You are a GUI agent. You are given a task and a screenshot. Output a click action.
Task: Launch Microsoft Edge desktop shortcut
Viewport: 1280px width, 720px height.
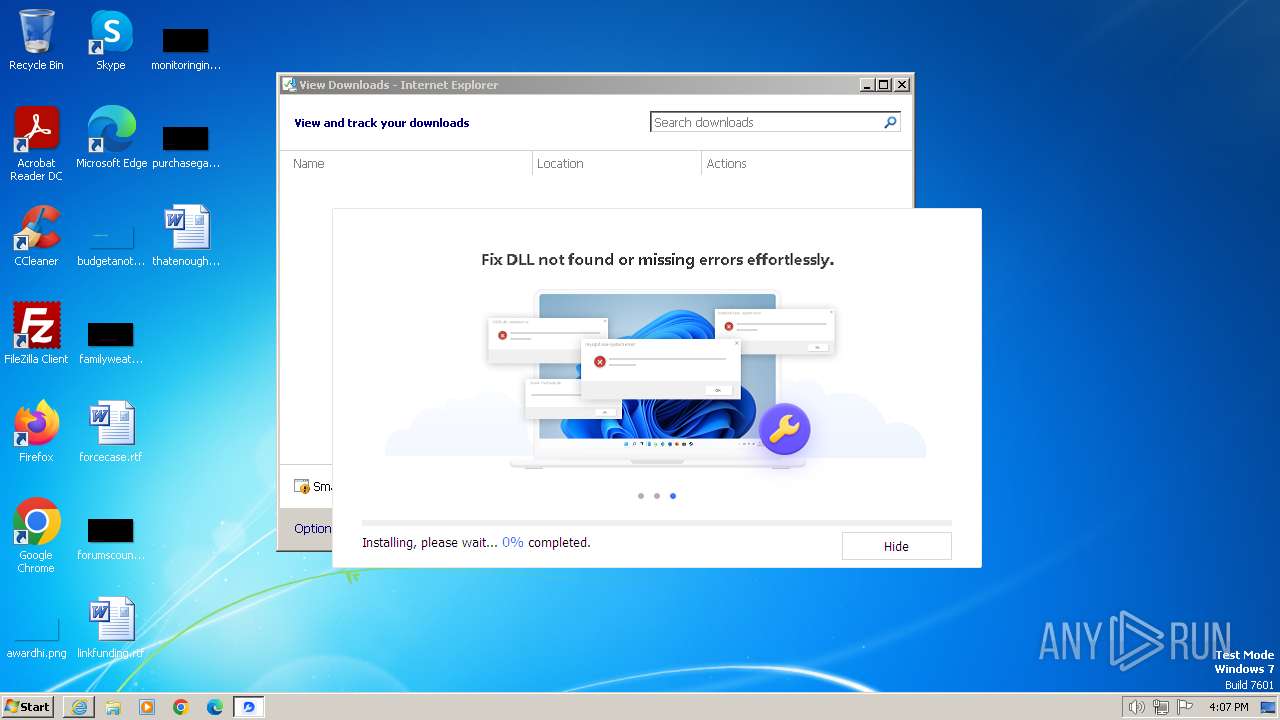[111, 137]
